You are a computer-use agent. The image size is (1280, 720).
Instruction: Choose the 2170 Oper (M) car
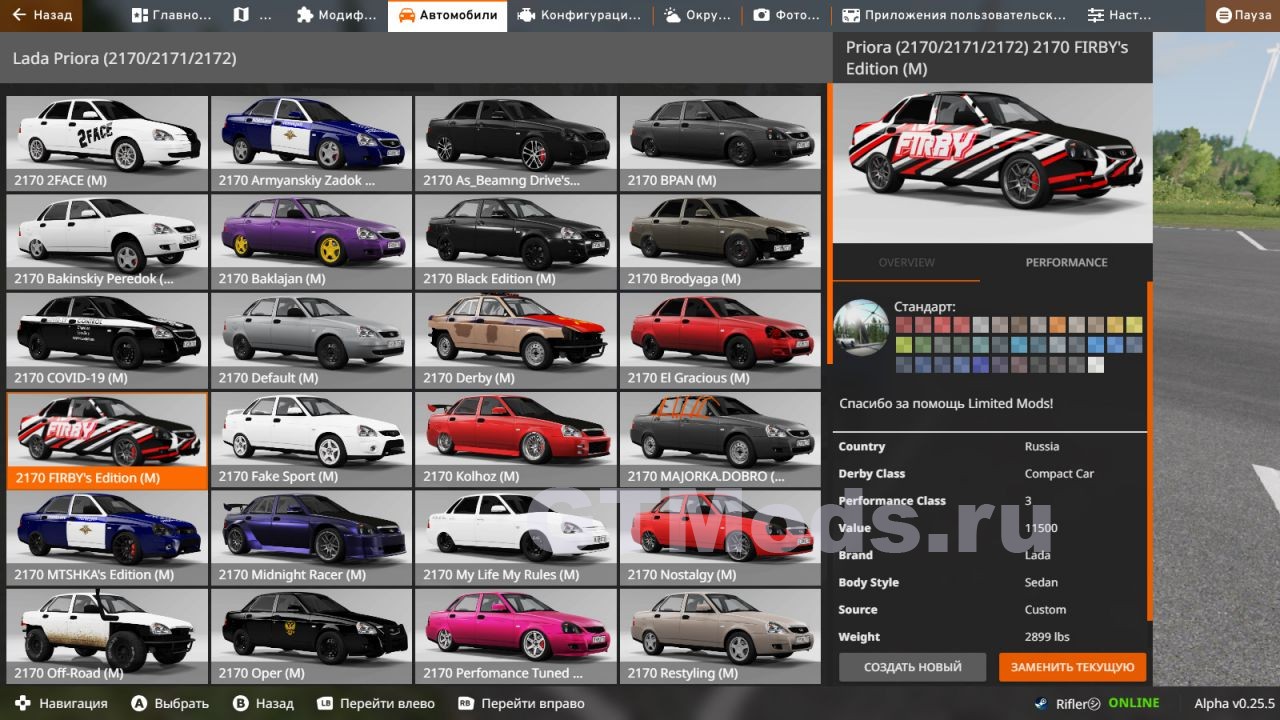click(312, 636)
